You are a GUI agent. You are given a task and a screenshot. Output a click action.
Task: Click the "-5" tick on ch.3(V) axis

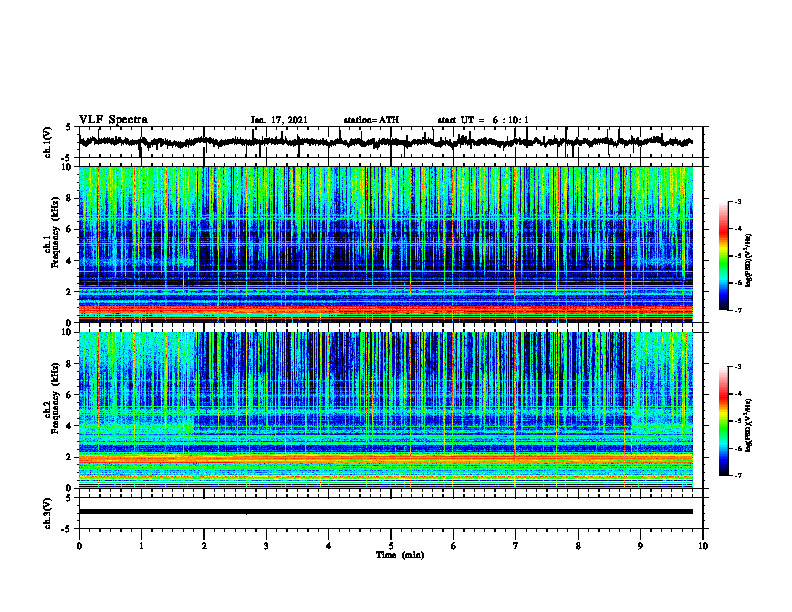point(67,529)
